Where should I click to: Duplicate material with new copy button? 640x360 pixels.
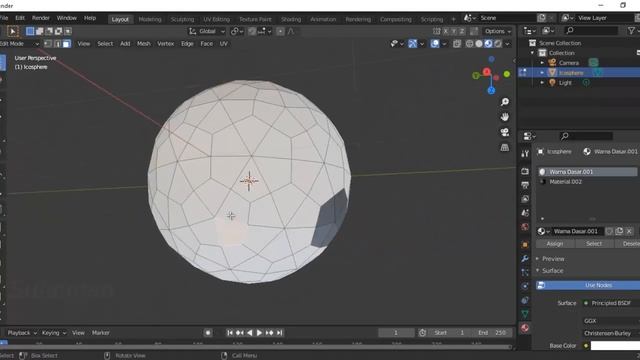619,231
